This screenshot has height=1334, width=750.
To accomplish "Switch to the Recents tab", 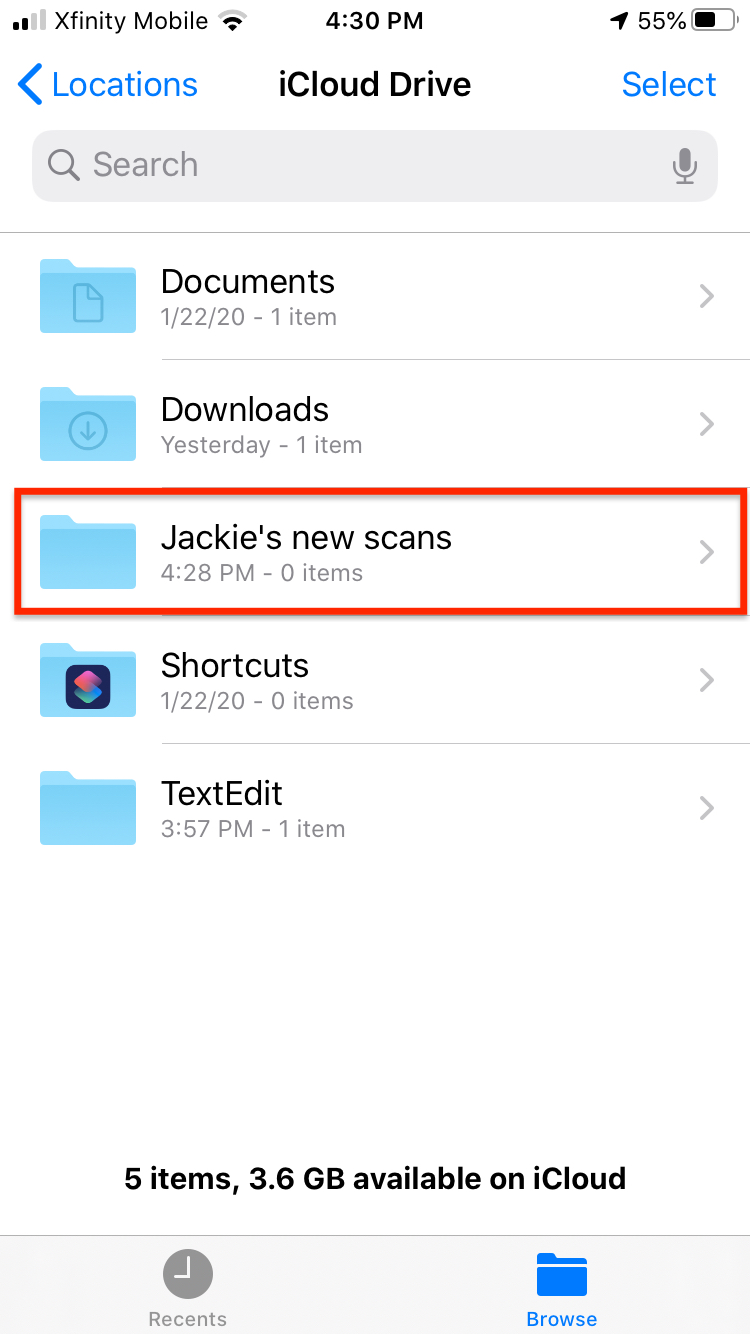I will (x=187, y=1289).
